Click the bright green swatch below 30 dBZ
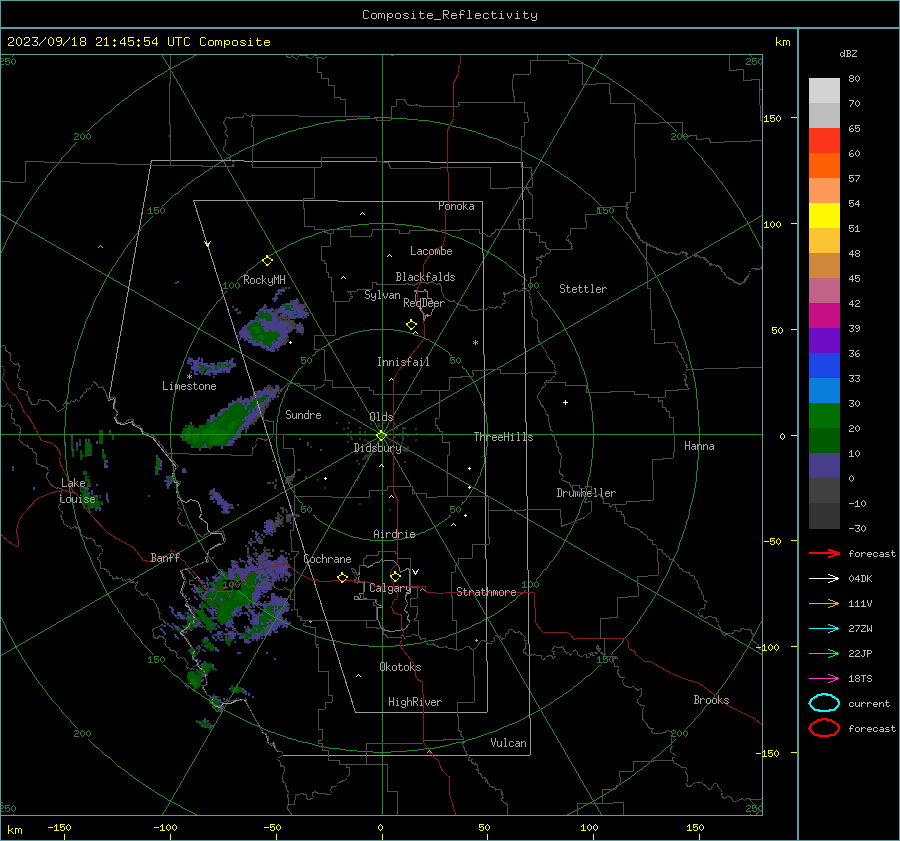This screenshot has height=841, width=900. pyautogui.click(x=824, y=416)
